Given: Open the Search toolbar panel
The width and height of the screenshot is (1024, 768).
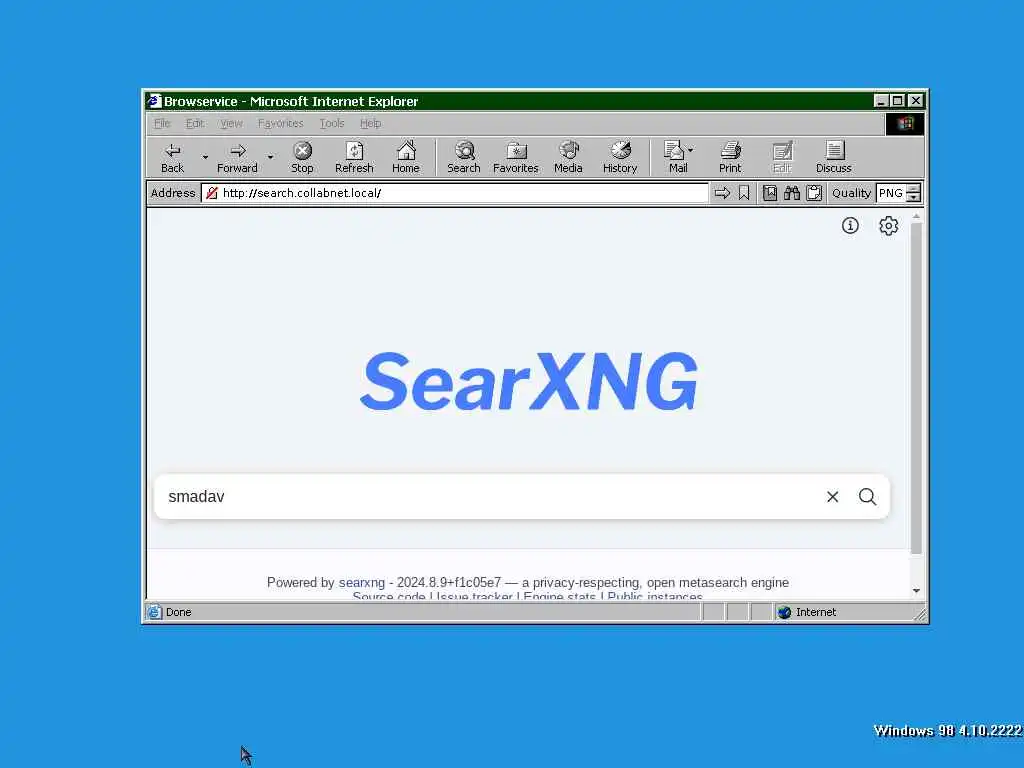Looking at the screenshot, I should tap(464, 158).
